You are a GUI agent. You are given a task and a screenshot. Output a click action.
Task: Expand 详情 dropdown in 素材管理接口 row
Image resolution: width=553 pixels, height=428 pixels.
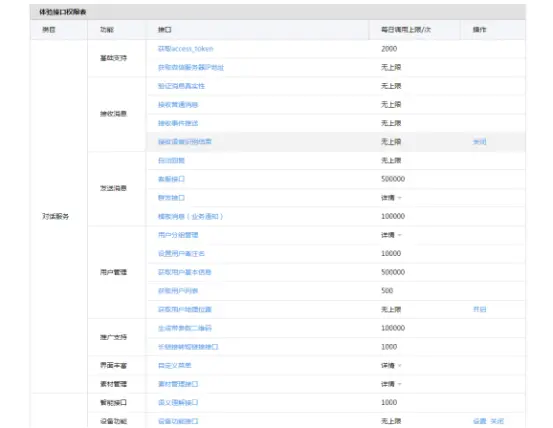tap(391, 384)
